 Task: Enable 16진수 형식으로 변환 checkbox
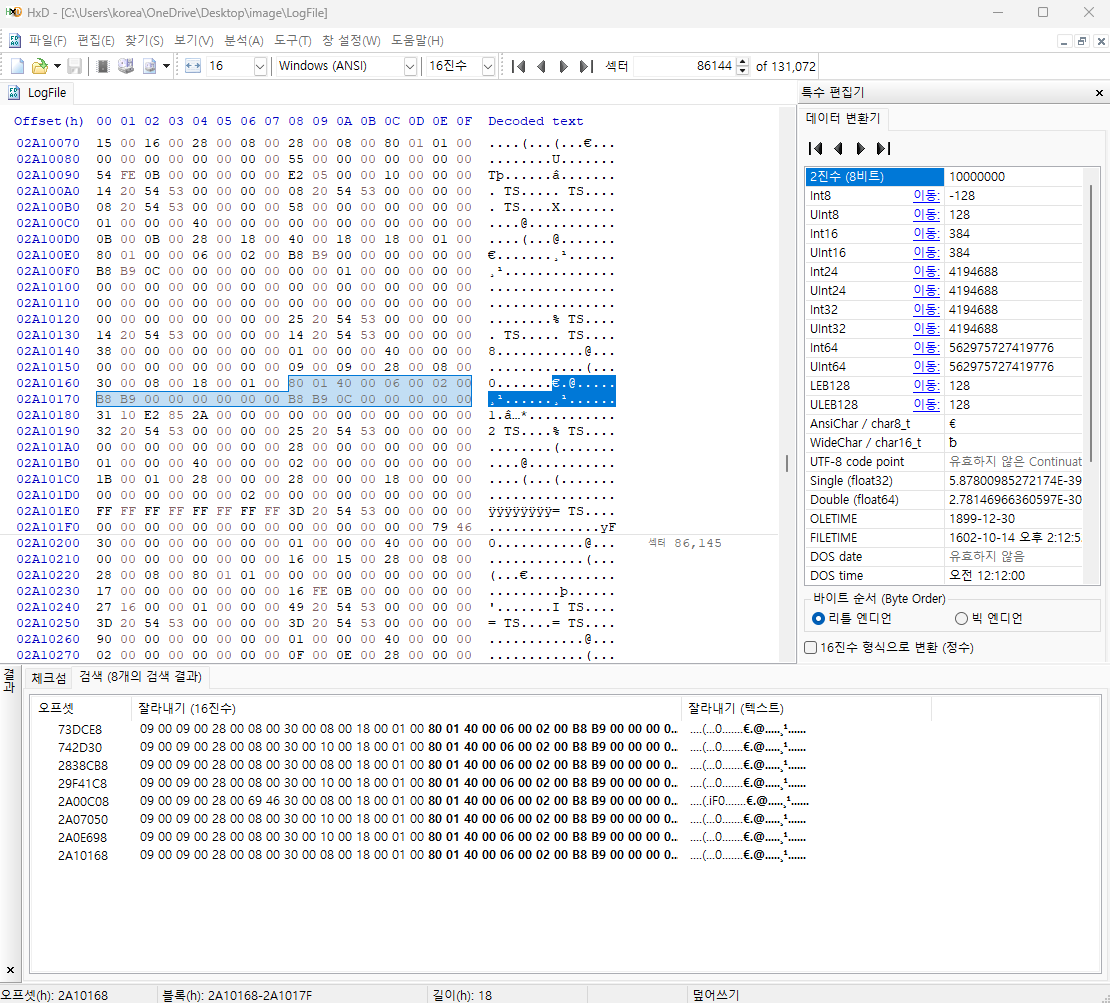[811, 647]
